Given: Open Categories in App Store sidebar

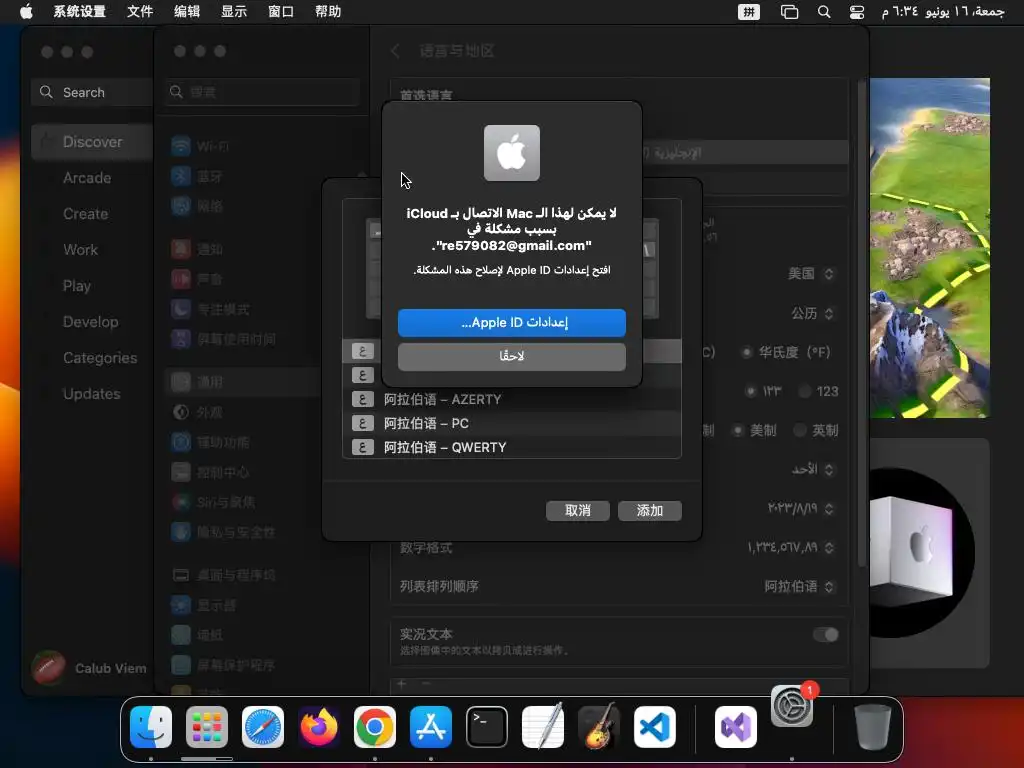Looking at the screenshot, I should point(100,358).
